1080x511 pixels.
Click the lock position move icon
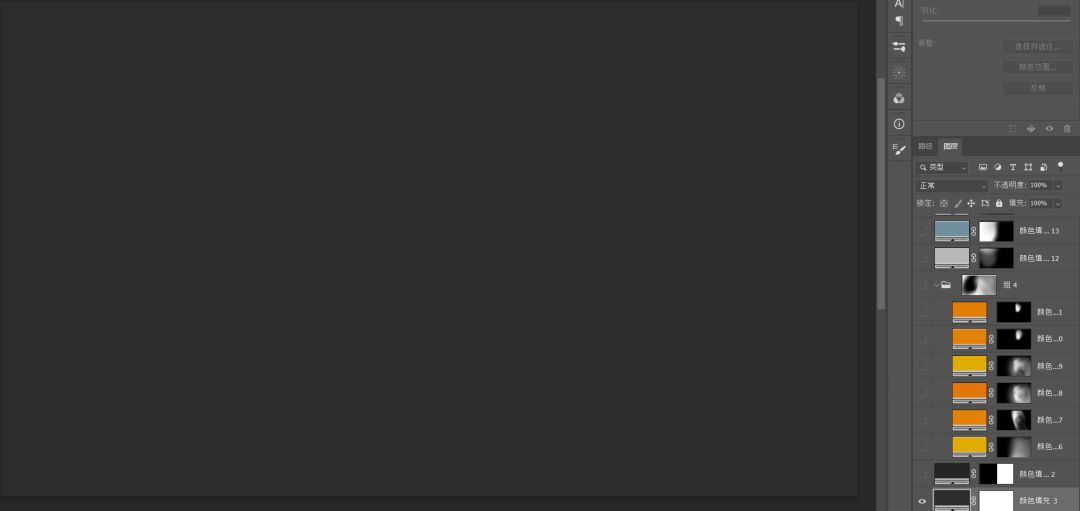[970, 203]
